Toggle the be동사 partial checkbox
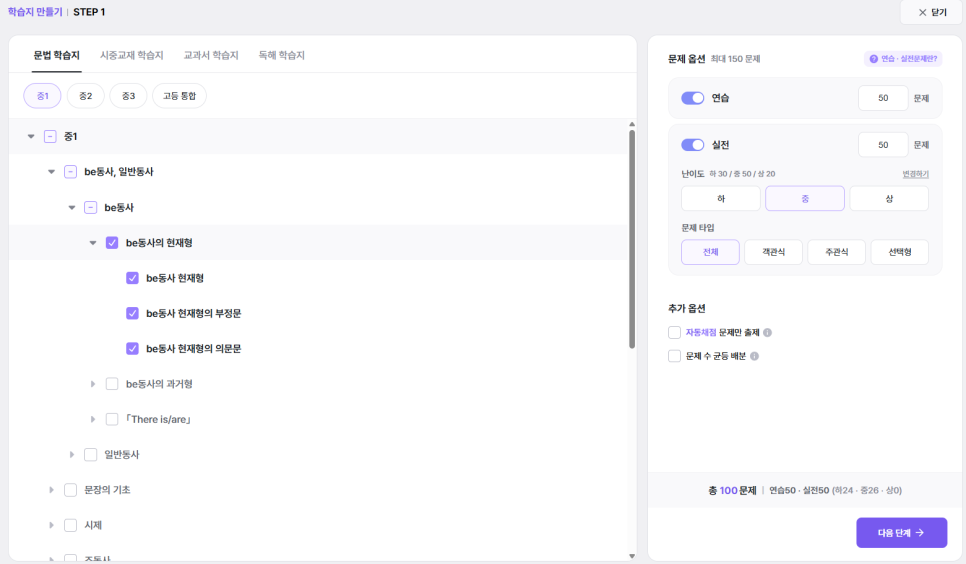The width and height of the screenshot is (966, 564). [x=91, y=207]
